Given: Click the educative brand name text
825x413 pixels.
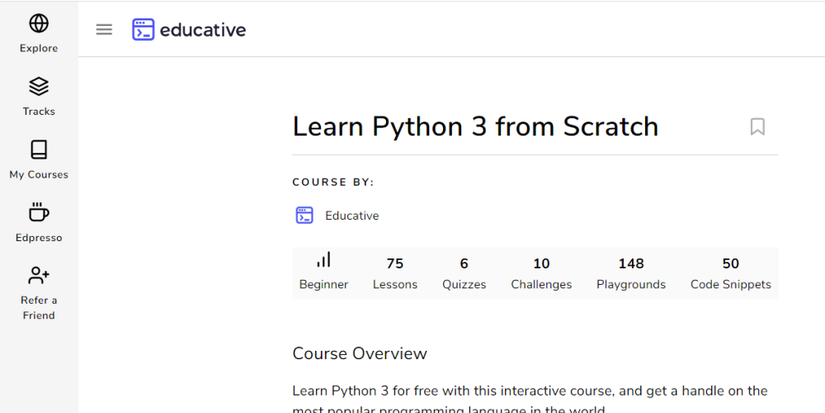Looking at the screenshot, I should (x=203, y=30).
